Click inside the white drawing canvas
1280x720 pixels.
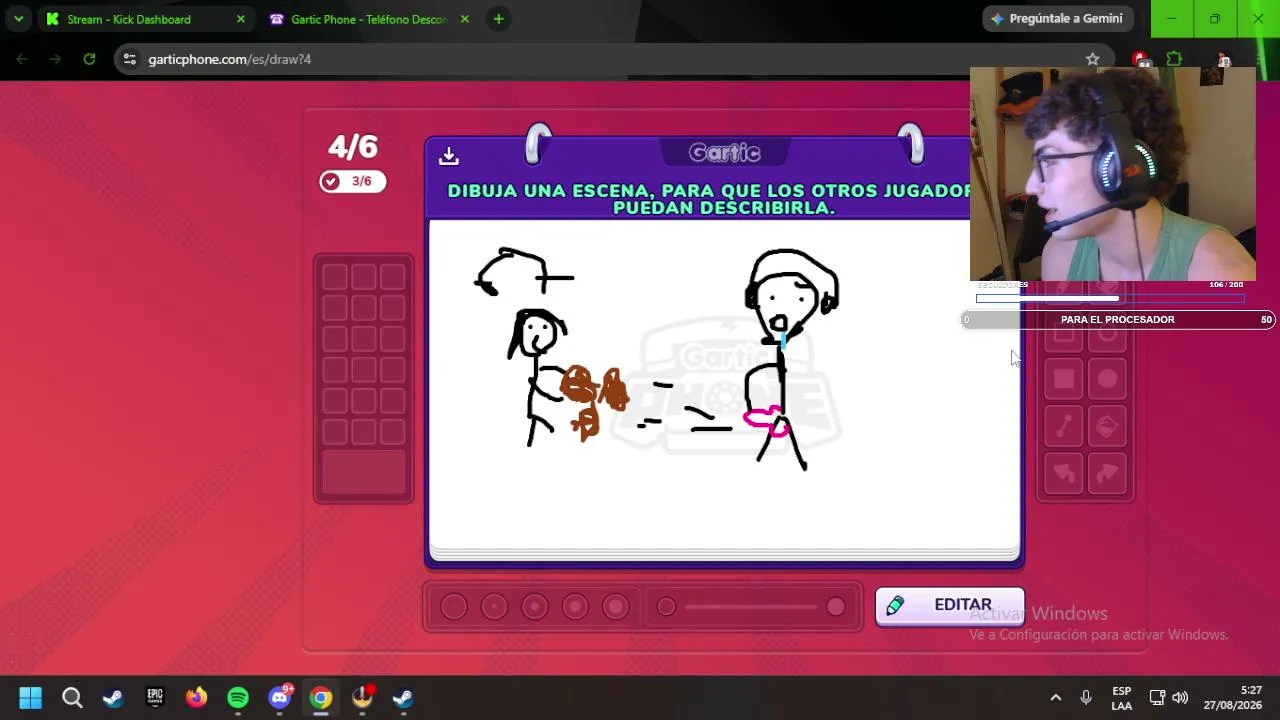coord(724,385)
